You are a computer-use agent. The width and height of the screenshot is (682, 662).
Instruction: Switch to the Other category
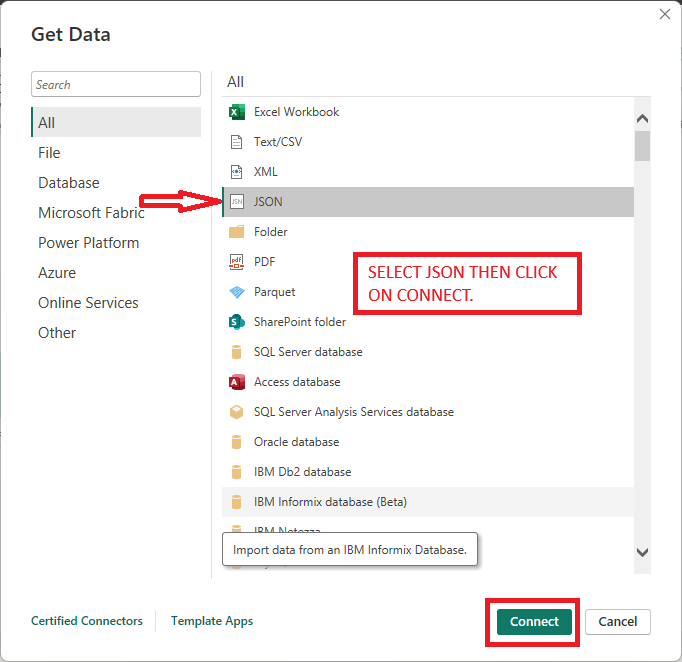tap(57, 333)
